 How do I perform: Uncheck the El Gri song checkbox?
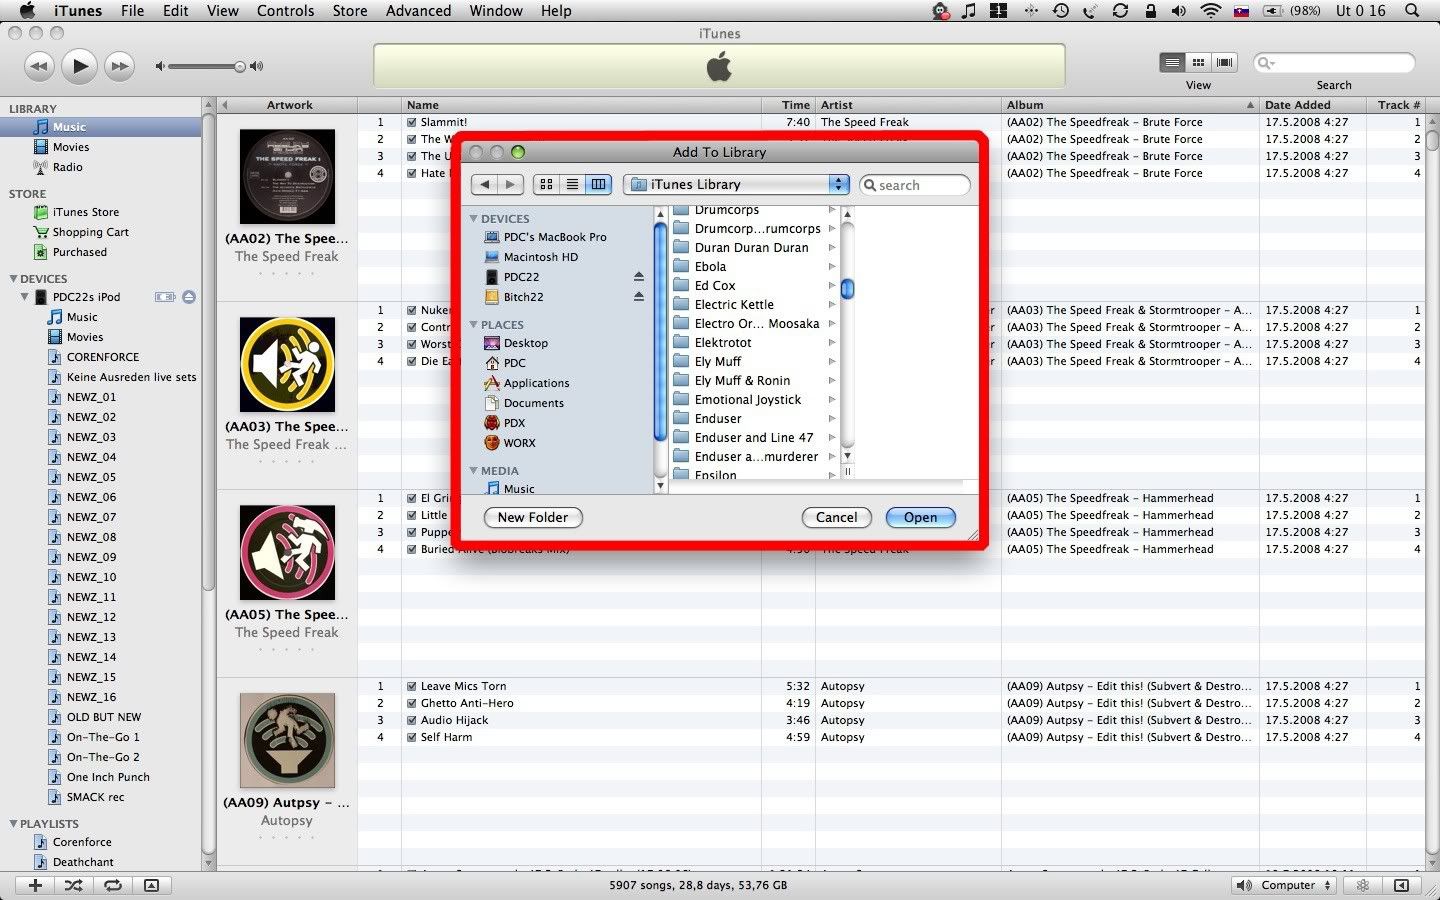[412, 498]
